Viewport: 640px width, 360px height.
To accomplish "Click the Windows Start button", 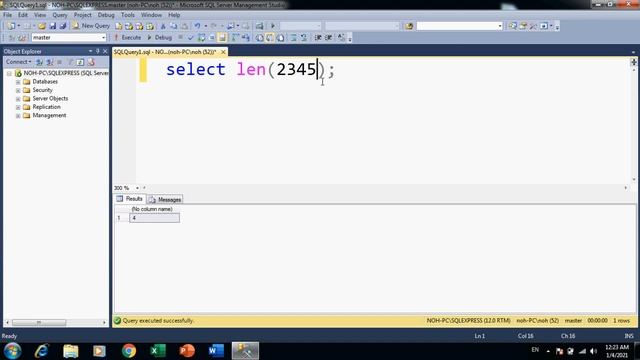I will point(13,351).
